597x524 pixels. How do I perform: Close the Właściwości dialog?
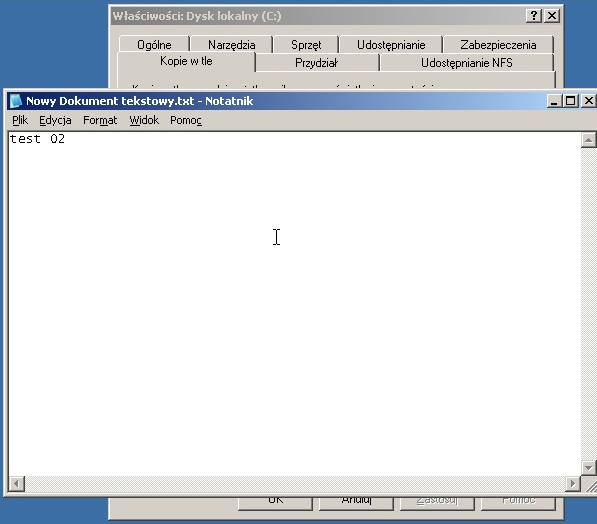[x=552, y=16]
